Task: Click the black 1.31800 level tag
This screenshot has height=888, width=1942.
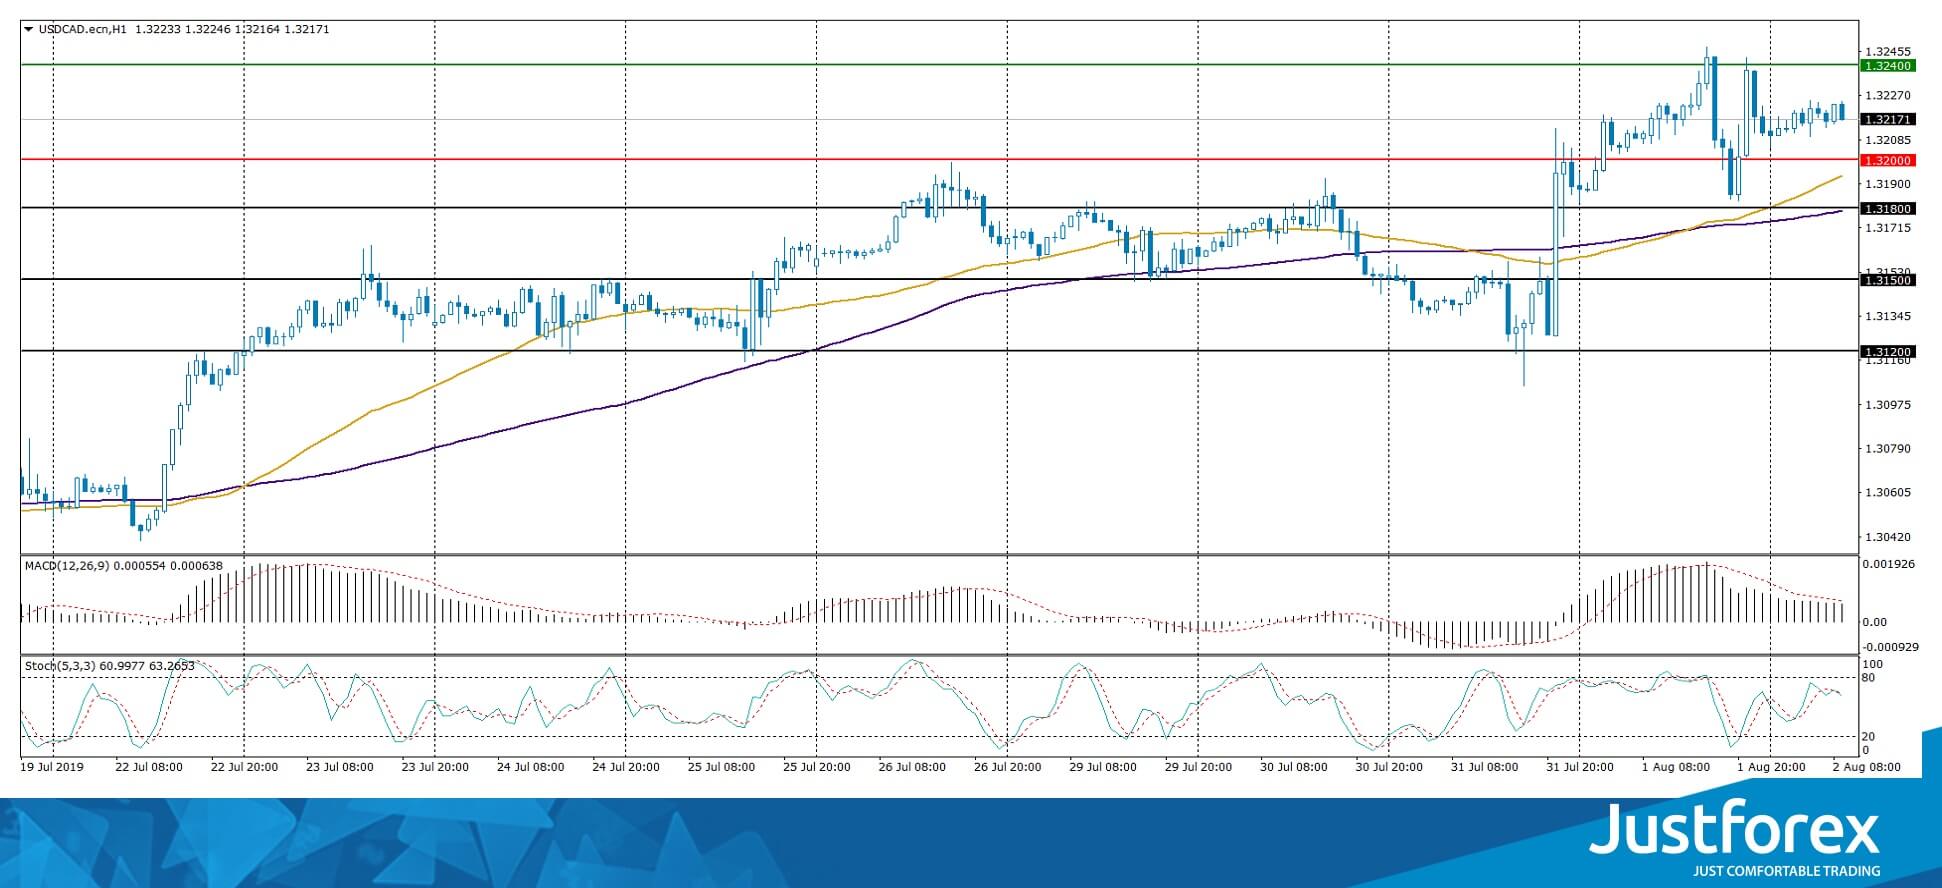Action: tap(1887, 209)
